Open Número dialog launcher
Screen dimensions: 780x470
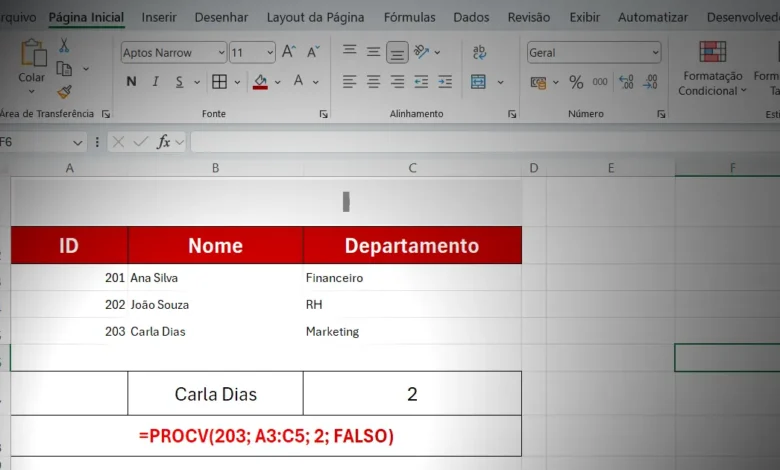tap(661, 114)
